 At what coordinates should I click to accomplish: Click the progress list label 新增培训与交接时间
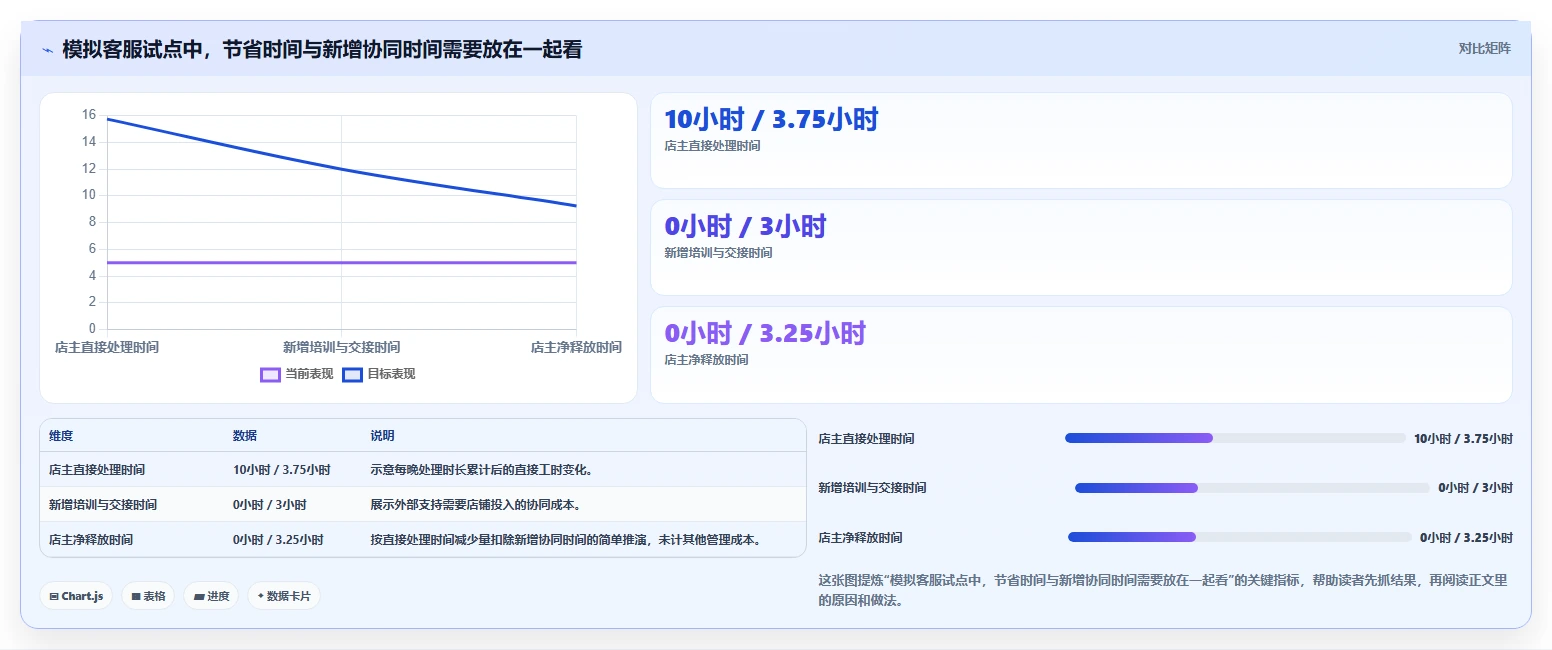click(x=872, y=488)
